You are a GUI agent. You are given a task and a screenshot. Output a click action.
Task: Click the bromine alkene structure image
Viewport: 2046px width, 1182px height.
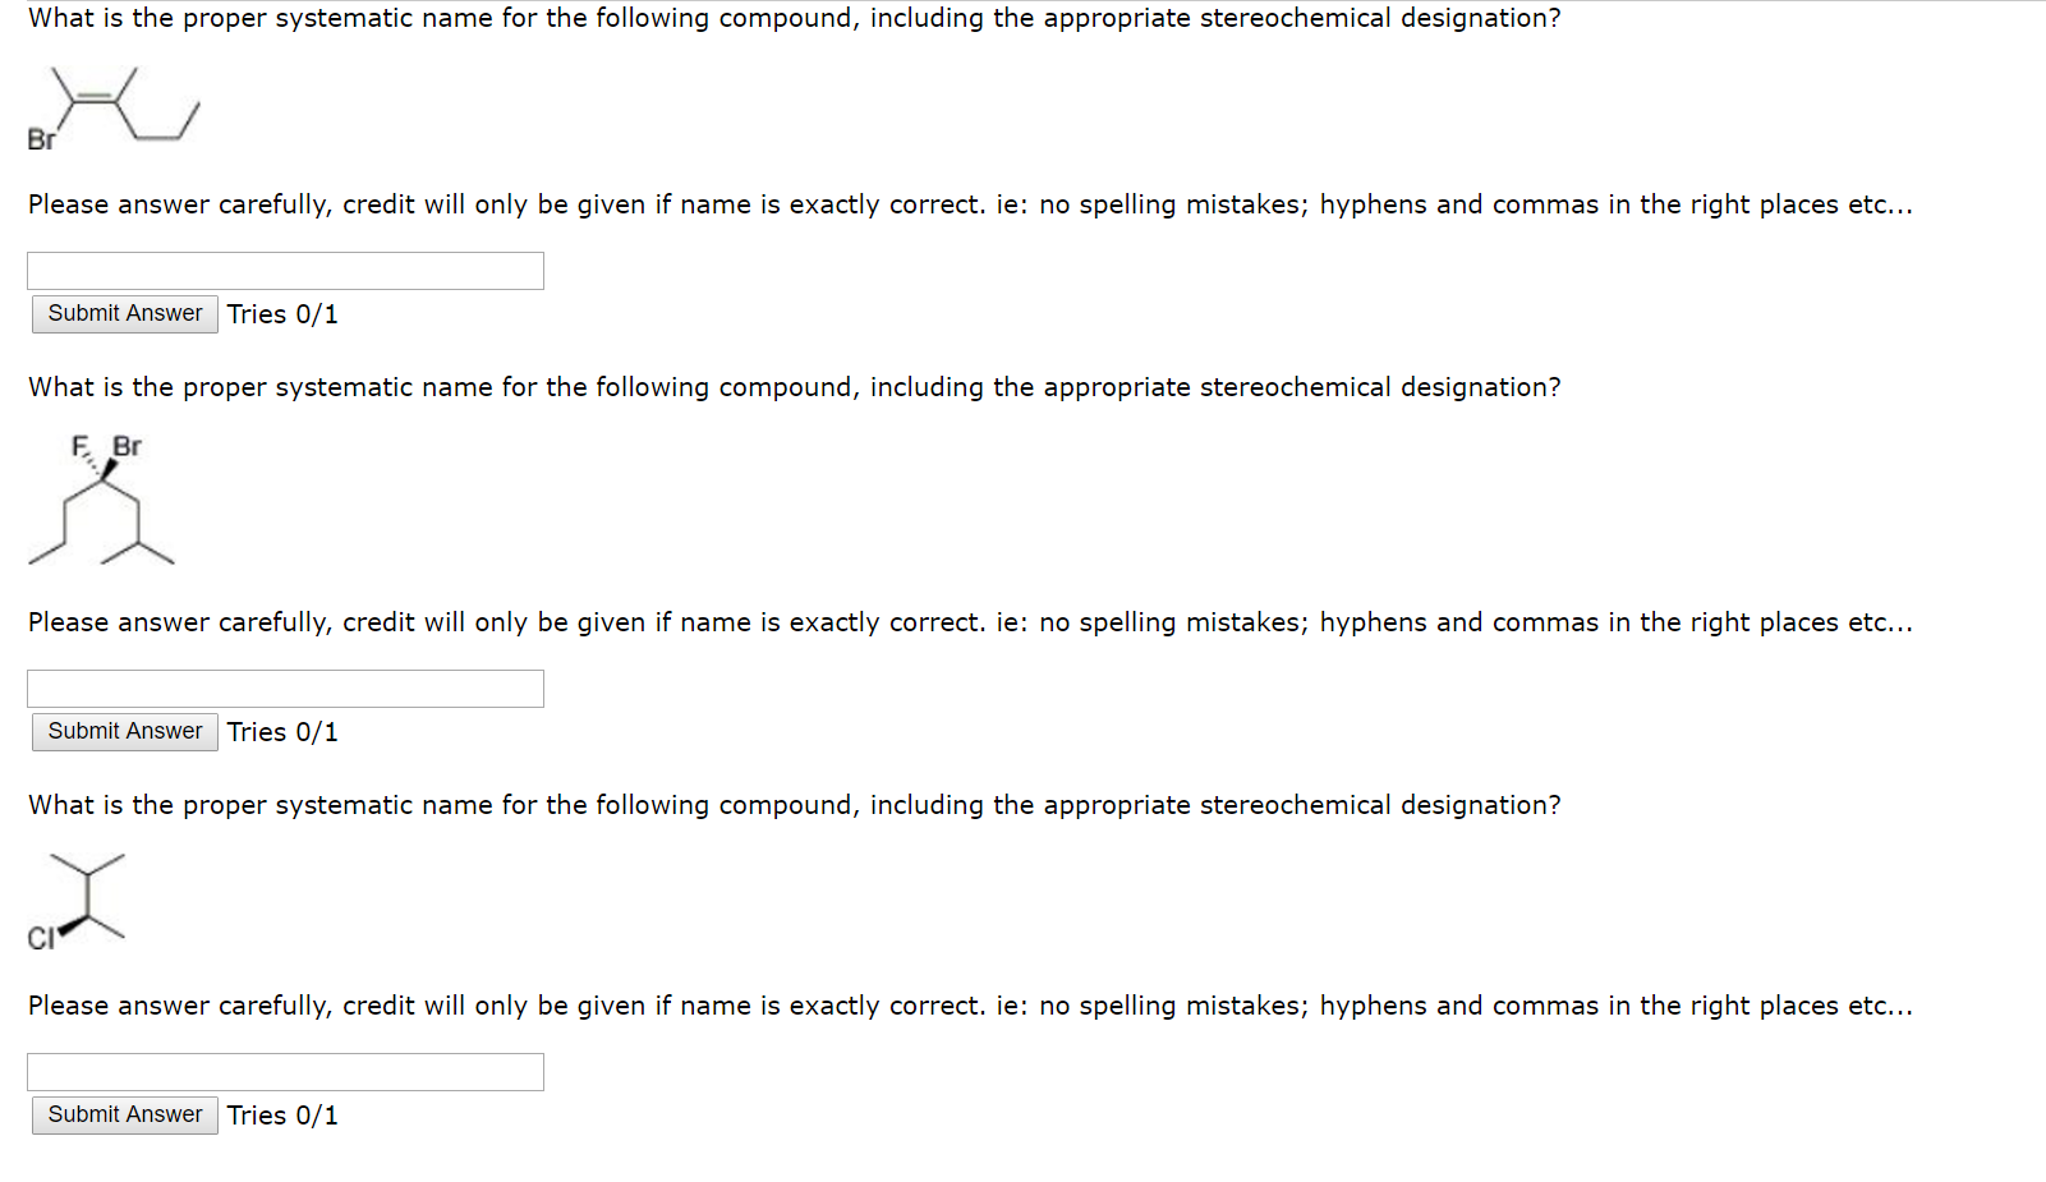tap(115, 105)
